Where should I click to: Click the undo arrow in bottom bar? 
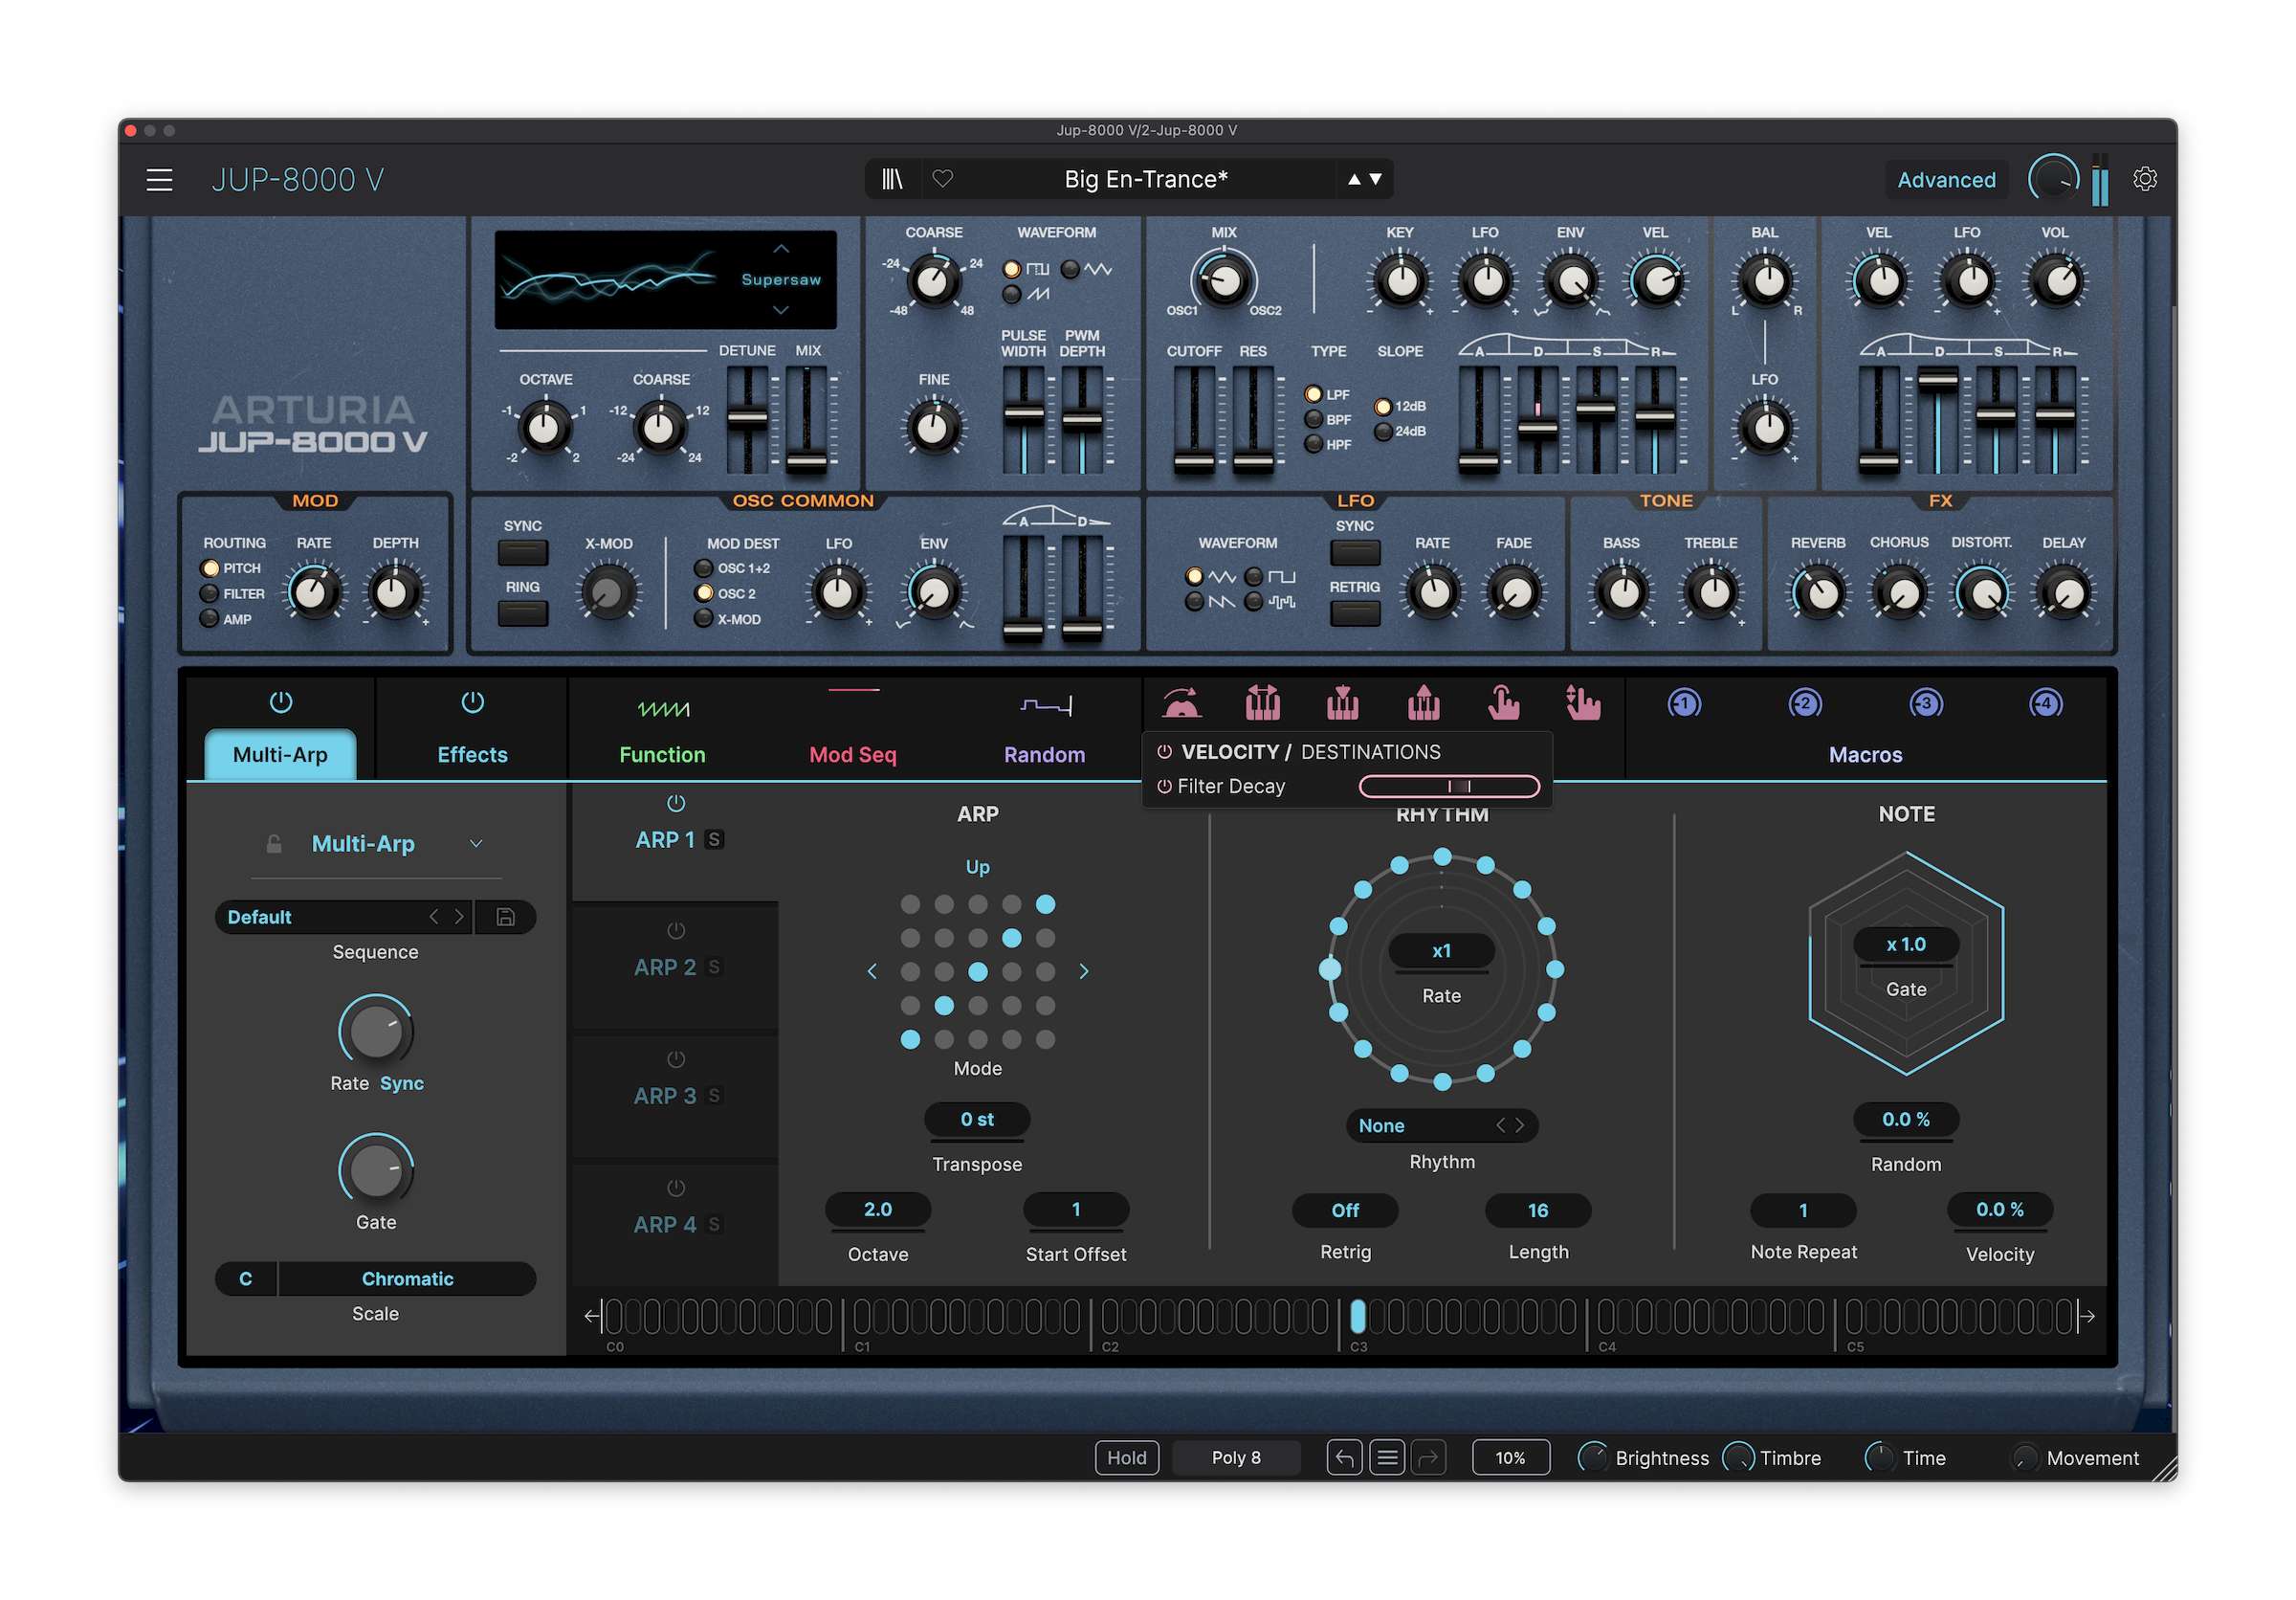point(1344,1458)
